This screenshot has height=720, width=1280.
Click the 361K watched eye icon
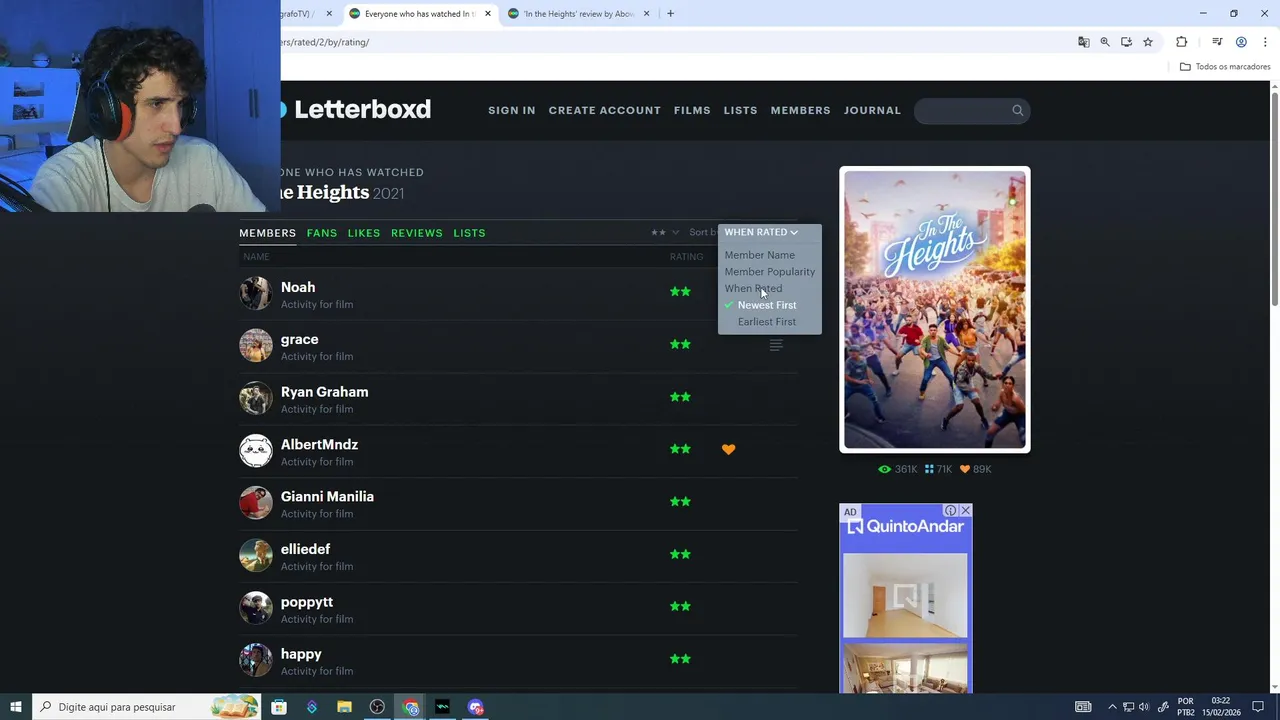coord(884,469)
